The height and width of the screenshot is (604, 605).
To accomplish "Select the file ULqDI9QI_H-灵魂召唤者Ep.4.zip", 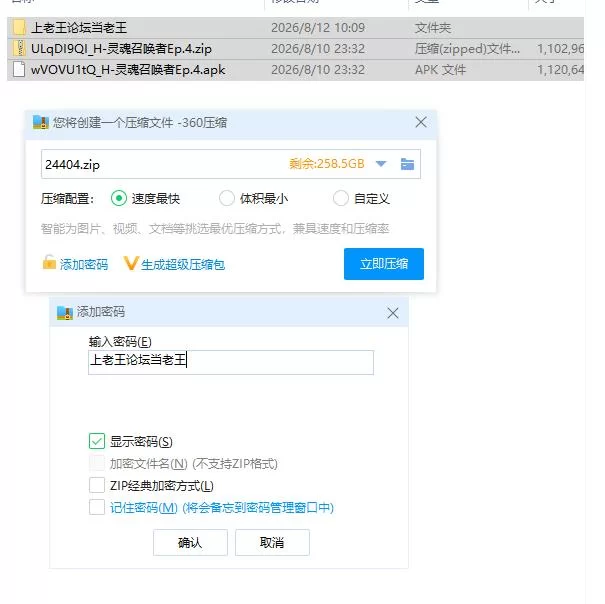I will click(121, 49).
